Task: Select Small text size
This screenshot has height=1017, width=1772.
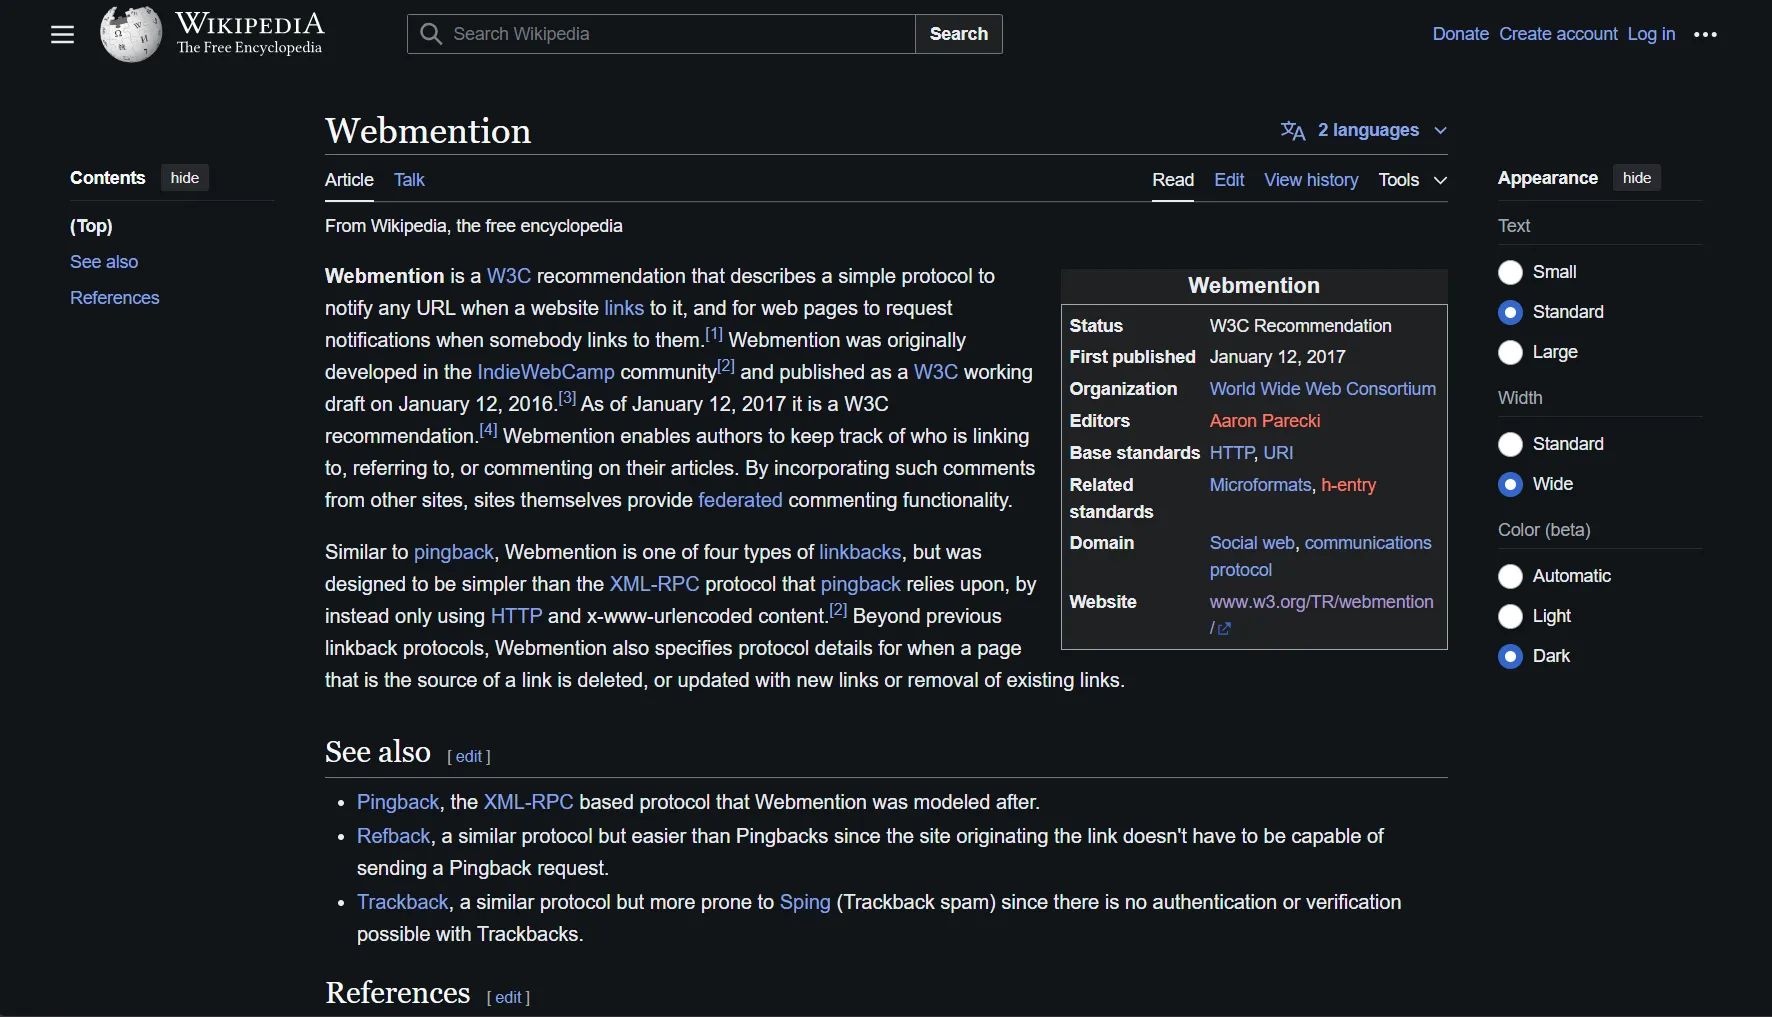Action: pyautogui.click(x=1510, y=272)
